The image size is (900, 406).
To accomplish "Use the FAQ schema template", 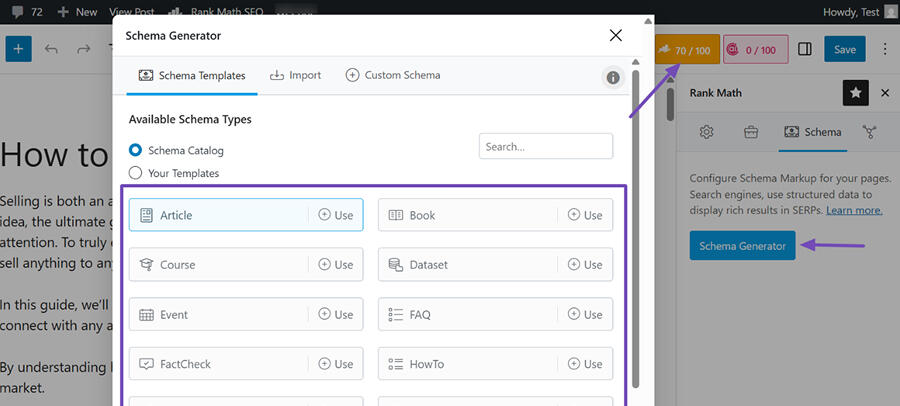I will [585, 314].
